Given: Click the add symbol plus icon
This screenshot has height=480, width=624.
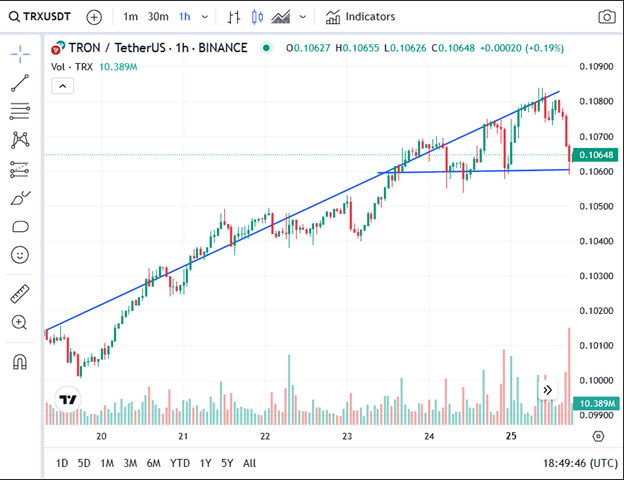Looking at the screenshot, I should tap(94, 17).
